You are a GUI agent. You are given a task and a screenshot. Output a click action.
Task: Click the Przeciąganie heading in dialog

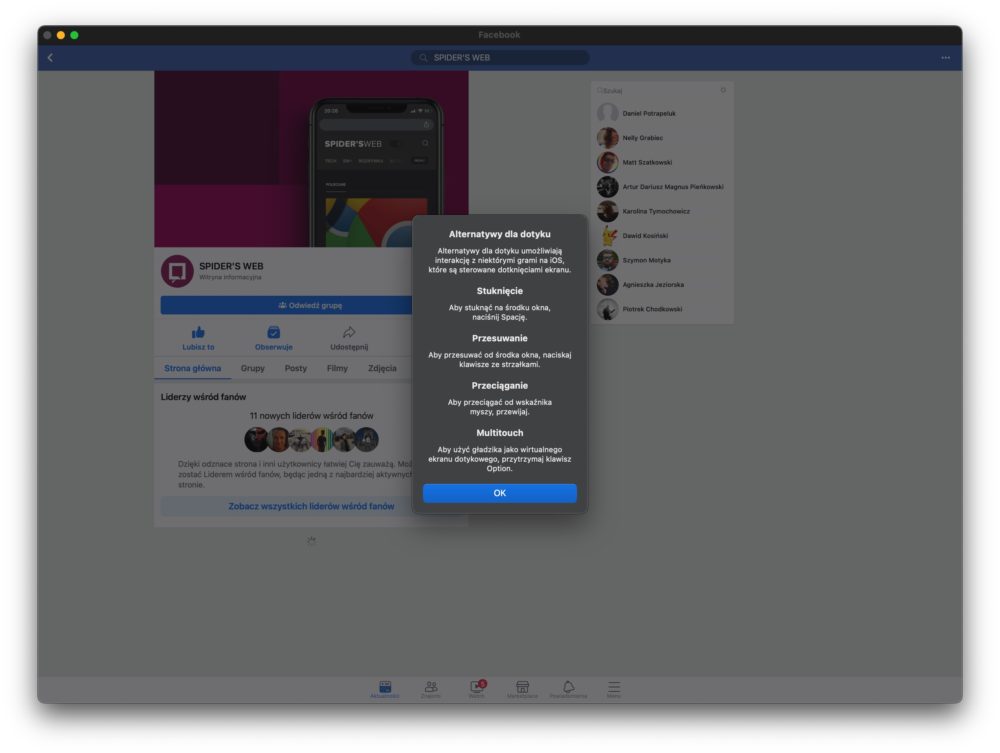pos(499,386)
